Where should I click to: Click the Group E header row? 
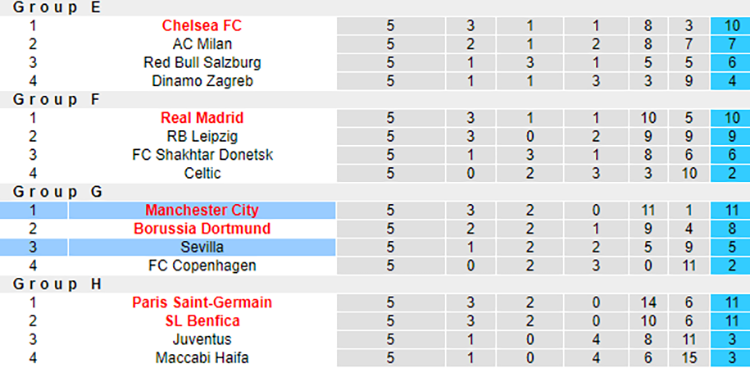pos(375,8)
